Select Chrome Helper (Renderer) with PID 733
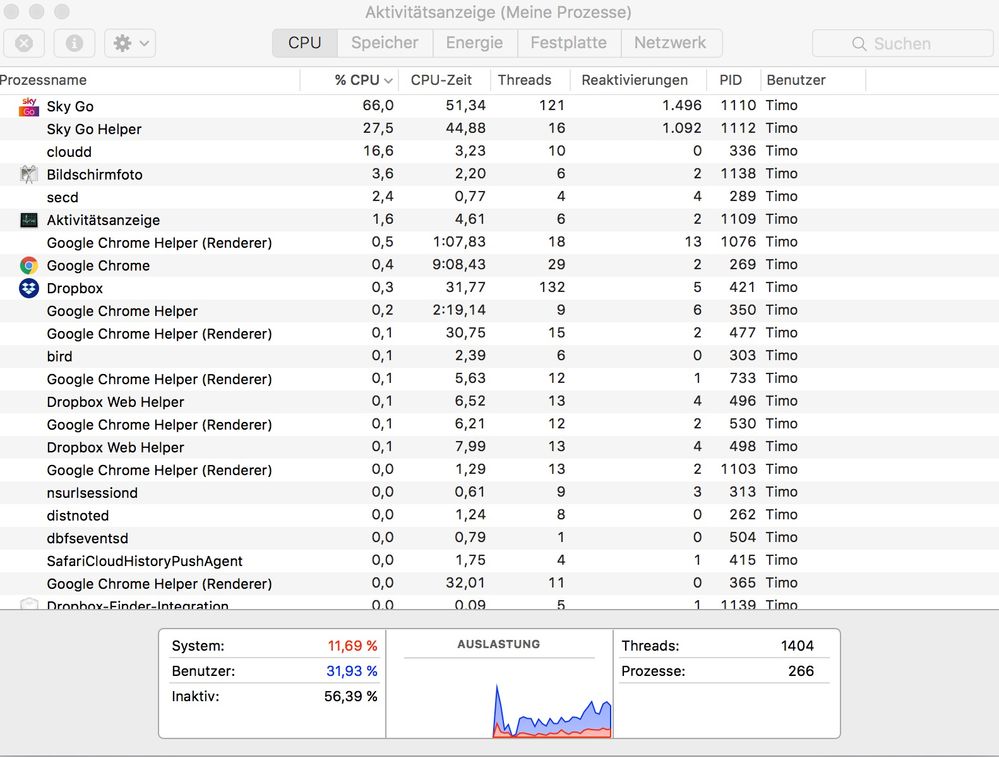 tap(500, 379)
